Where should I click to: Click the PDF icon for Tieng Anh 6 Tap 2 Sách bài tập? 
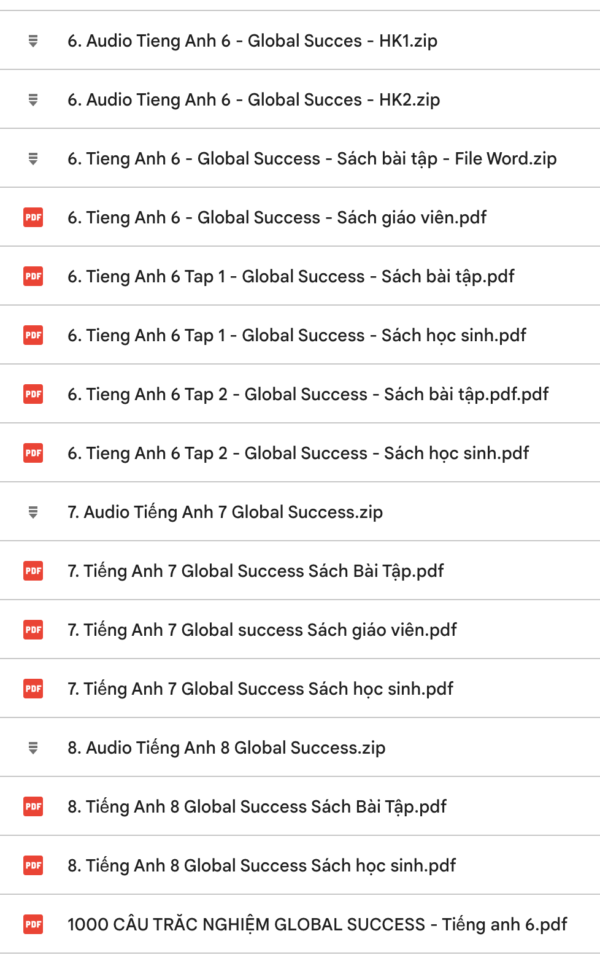coord(32,394)
